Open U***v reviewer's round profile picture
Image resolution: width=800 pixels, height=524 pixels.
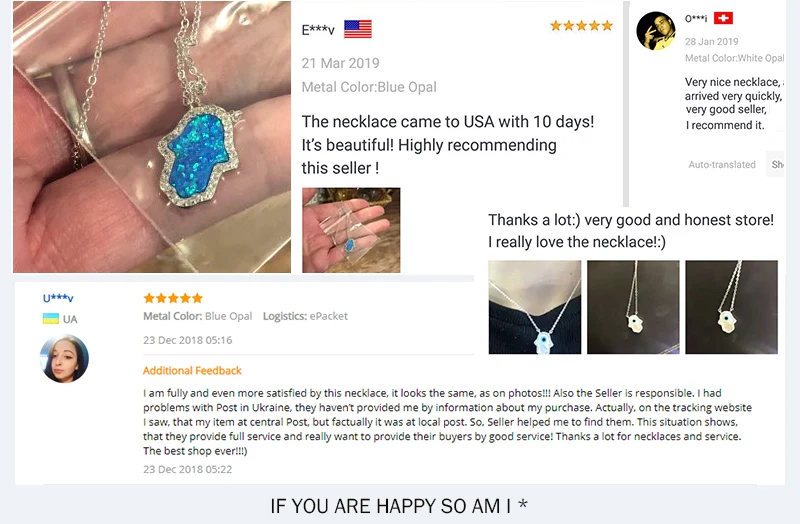point(64,358)
